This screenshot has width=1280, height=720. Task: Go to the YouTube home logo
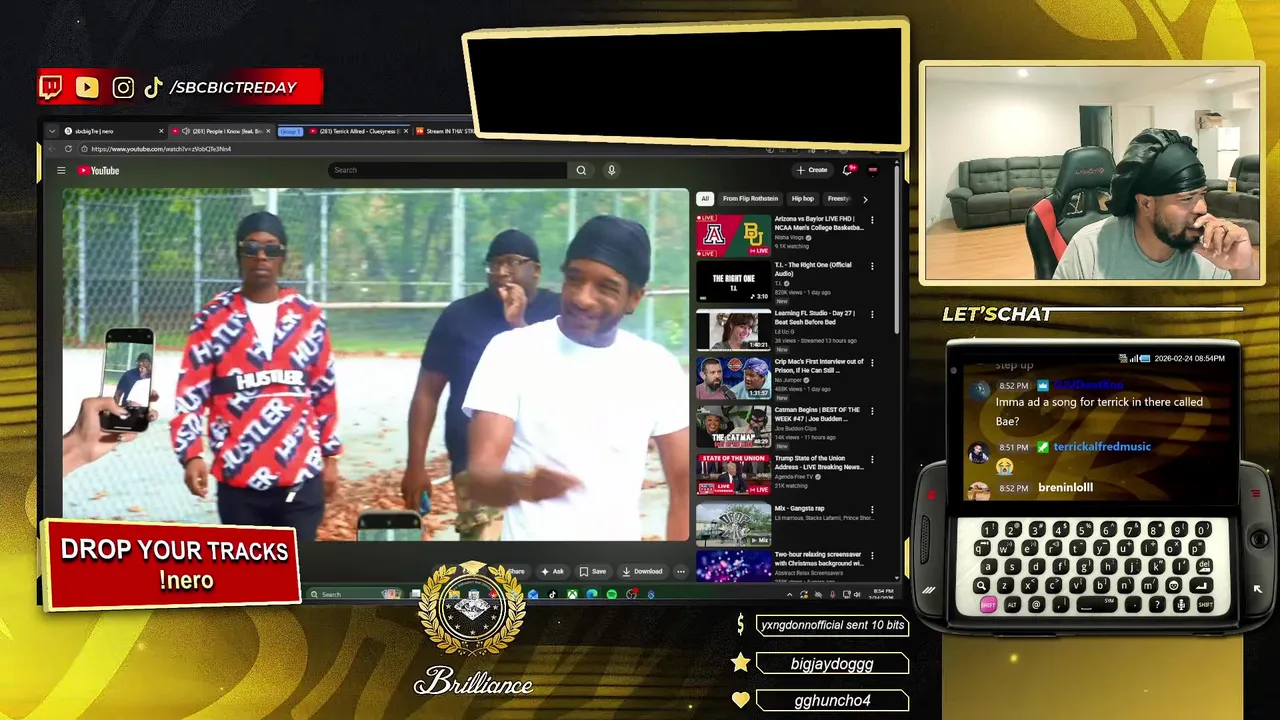coord(99,171)
